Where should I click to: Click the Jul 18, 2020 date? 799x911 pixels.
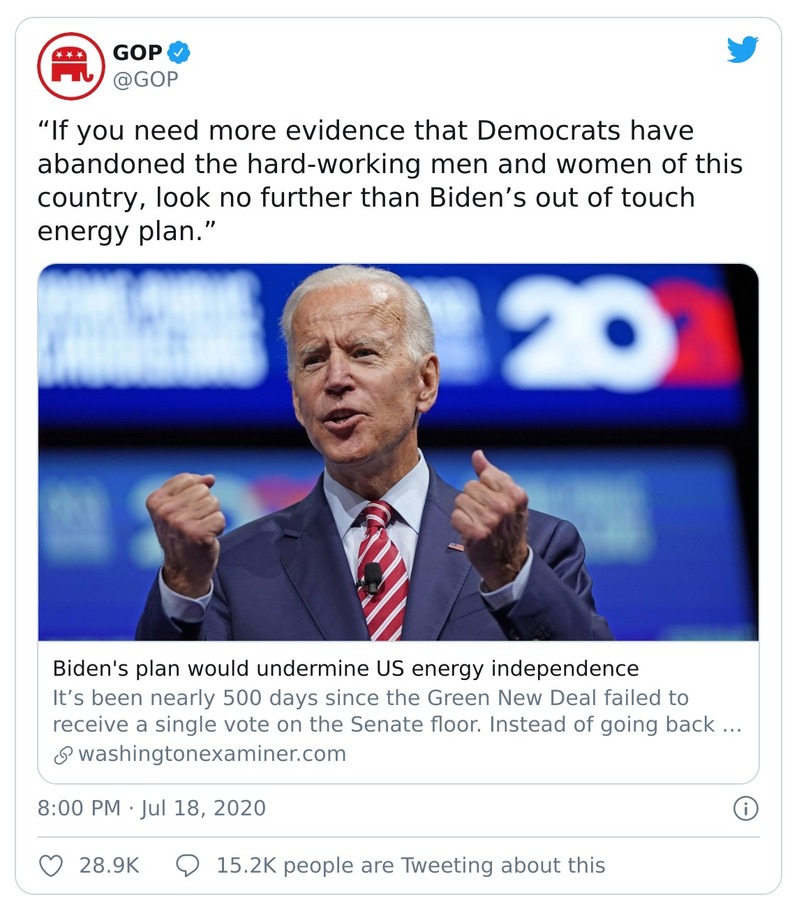pyautogui.click(x=204, y=808)
